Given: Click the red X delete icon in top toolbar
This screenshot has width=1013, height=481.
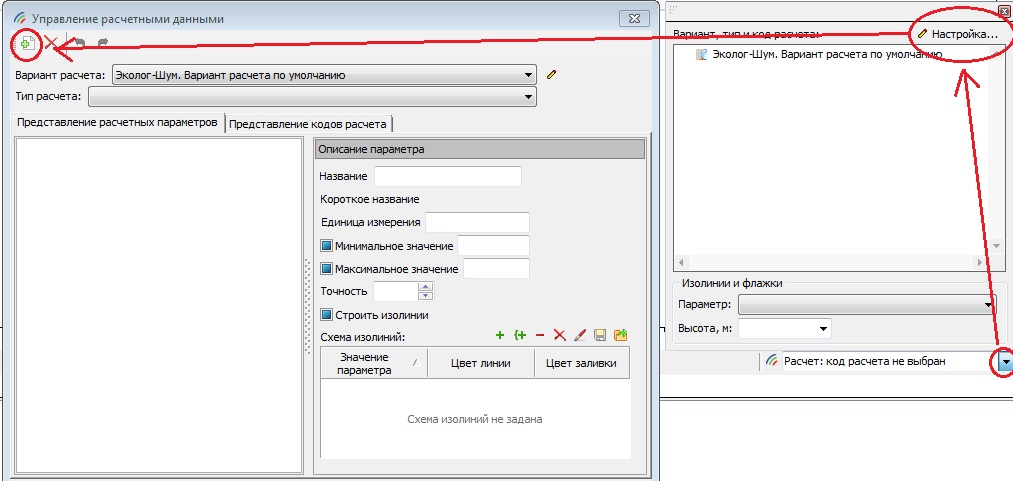Looking at the screenshot, I should (x=50, y=44).
